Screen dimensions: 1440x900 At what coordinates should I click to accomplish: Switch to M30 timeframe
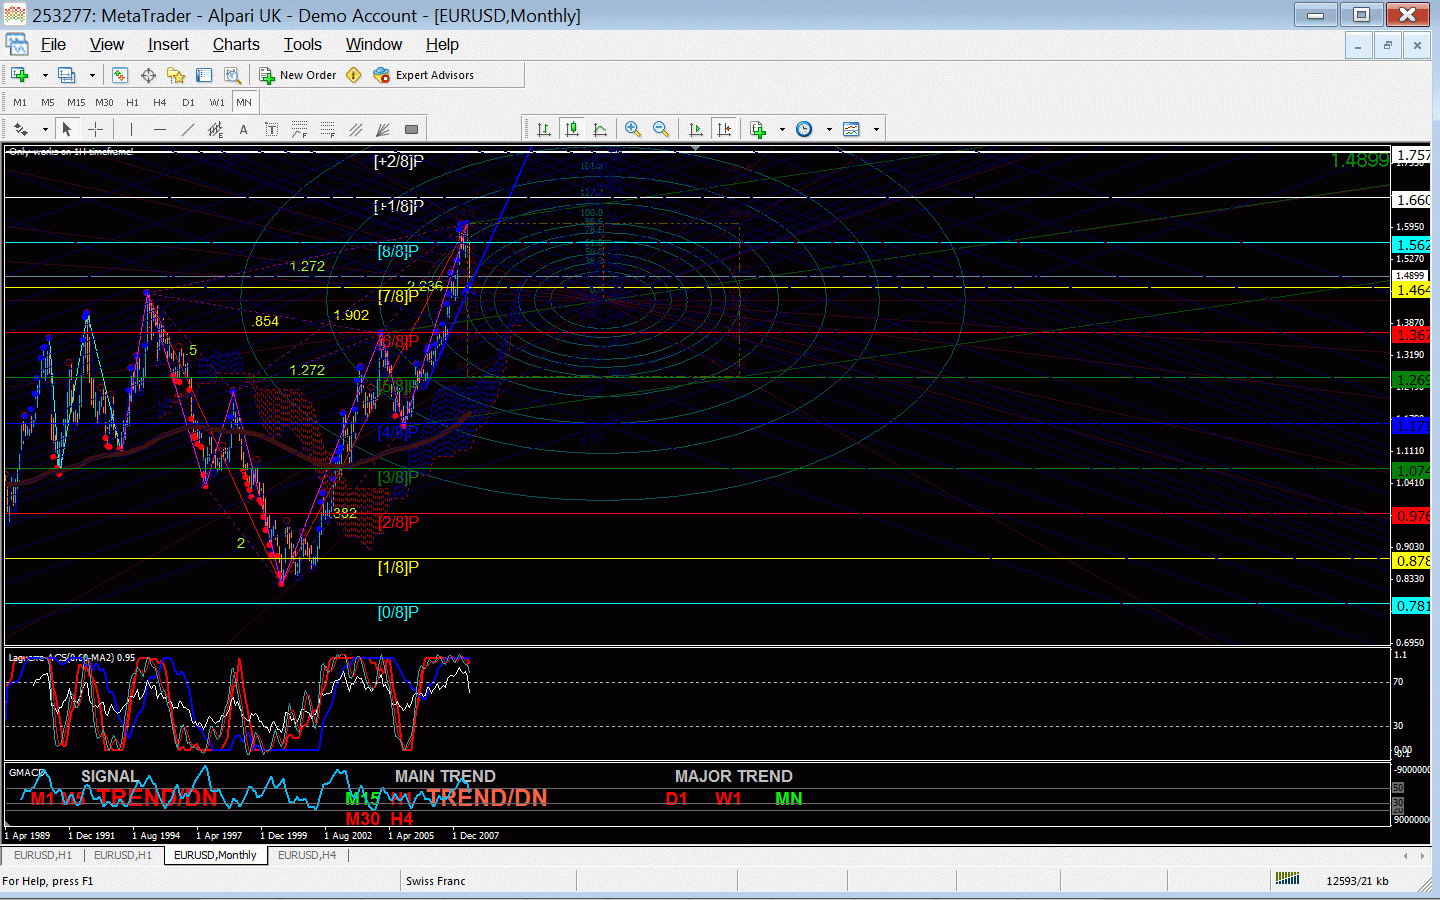pyautogui.click(x=104, y=102)
